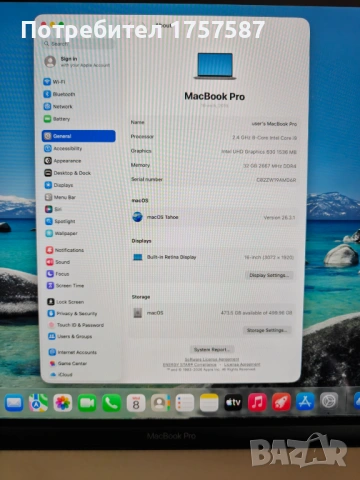The image size is (360, 480).
Task: Select Network in the sidebar
Action: 58,107
